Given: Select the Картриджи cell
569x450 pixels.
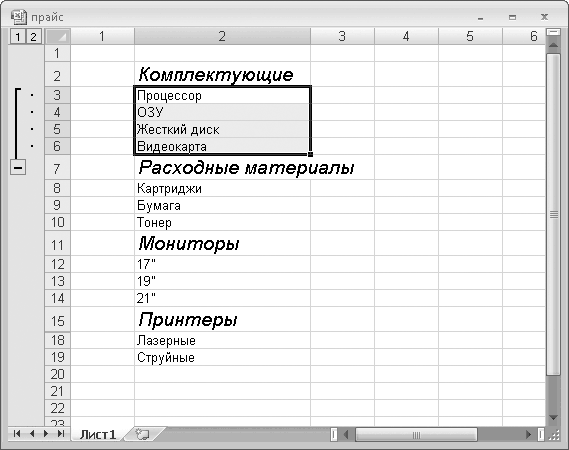Looking at the screenshot, I should (x=222, y=189).
